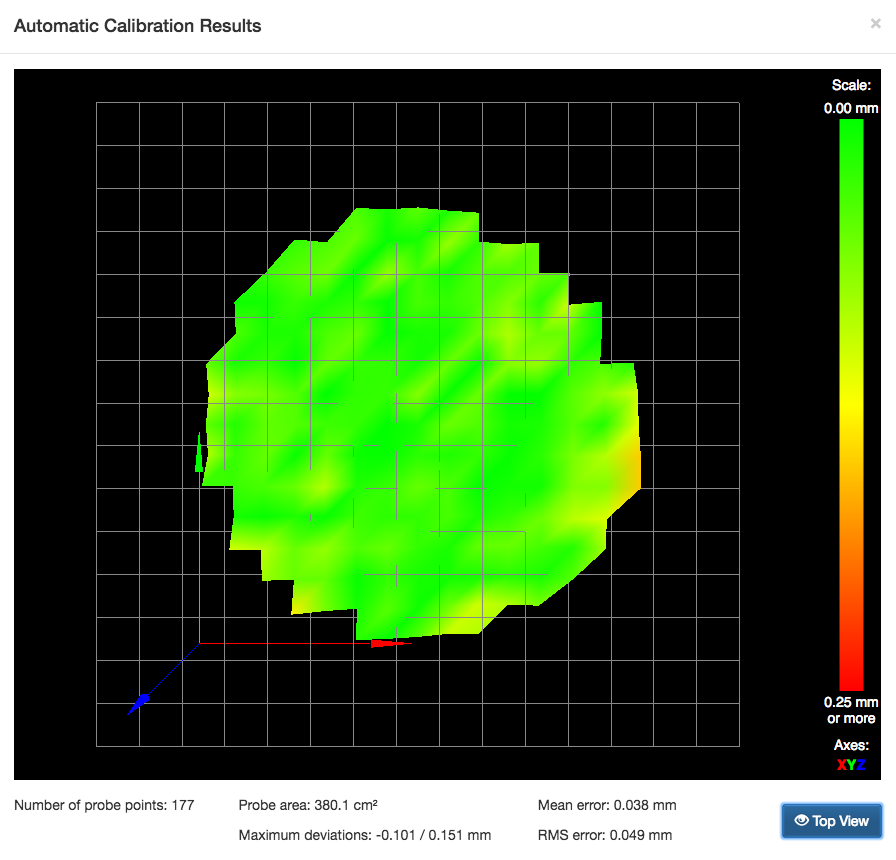Click the Number of probe points text
The image size is (896, 860).
tap(104, 805)
